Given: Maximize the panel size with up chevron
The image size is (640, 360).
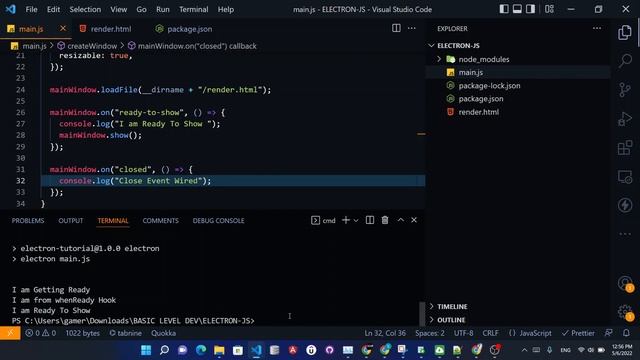Looking at the screenshot, I should pyautogui.click(x=400, y=220).
